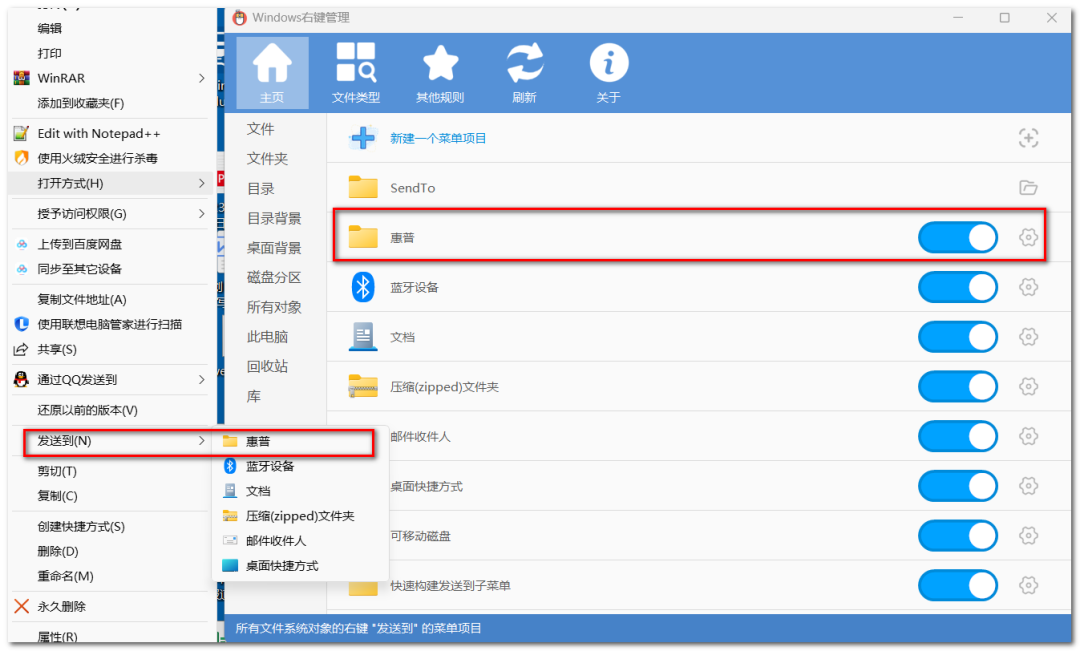Choose 使用火绒安全进行杀毒 menu entry
Viewport: 1080px width, 651px height.
(x=97, y=158)
